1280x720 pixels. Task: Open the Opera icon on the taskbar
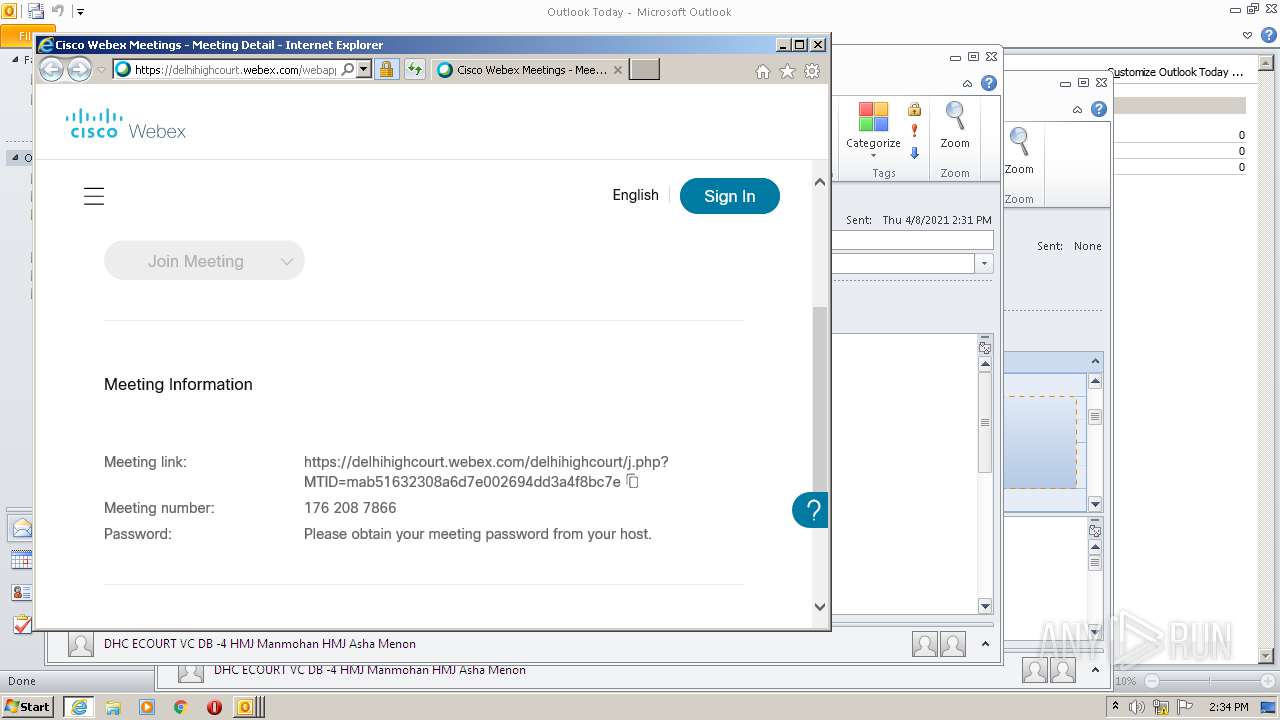coord(214,707)
